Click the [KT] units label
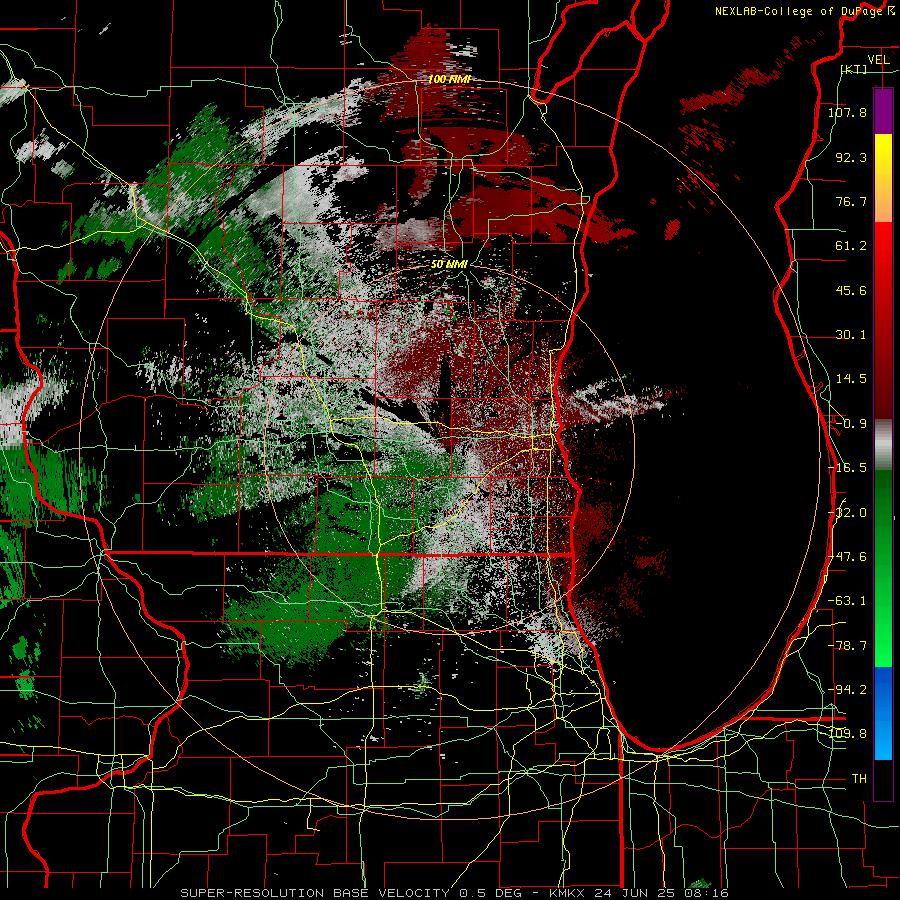The image size is (900, 900). tap(854, 69)
